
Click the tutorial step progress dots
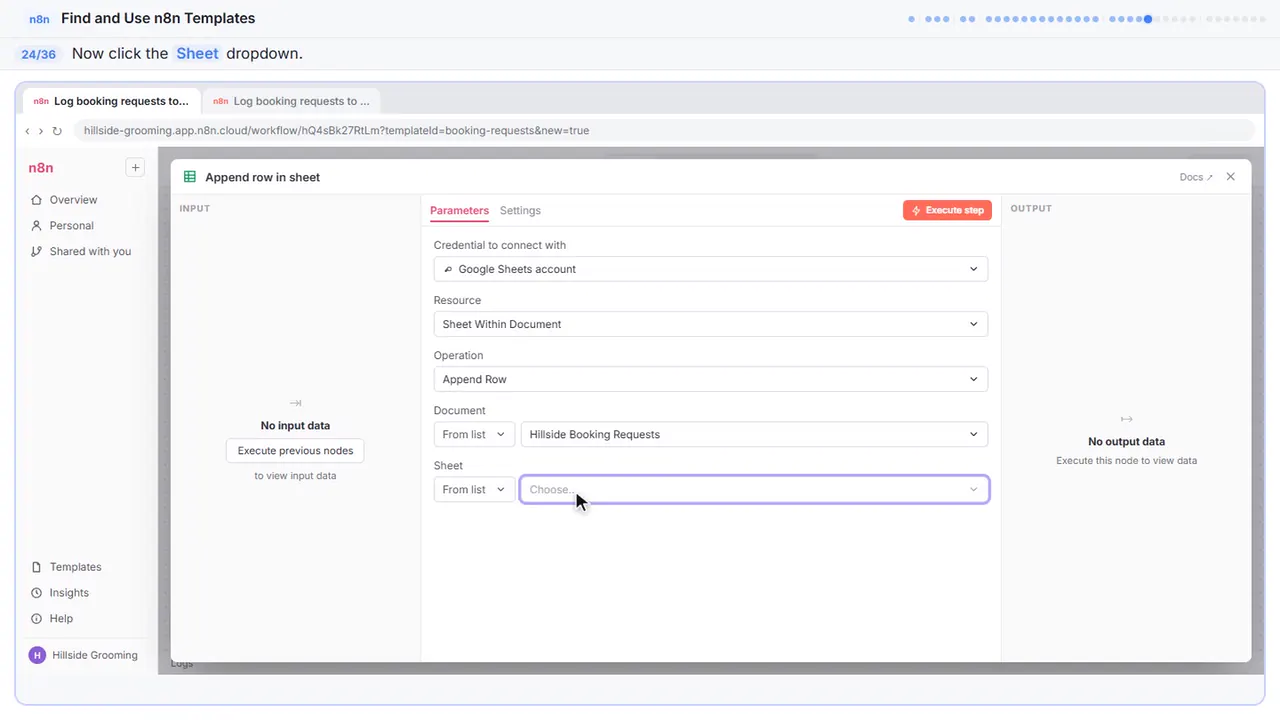1086,19
